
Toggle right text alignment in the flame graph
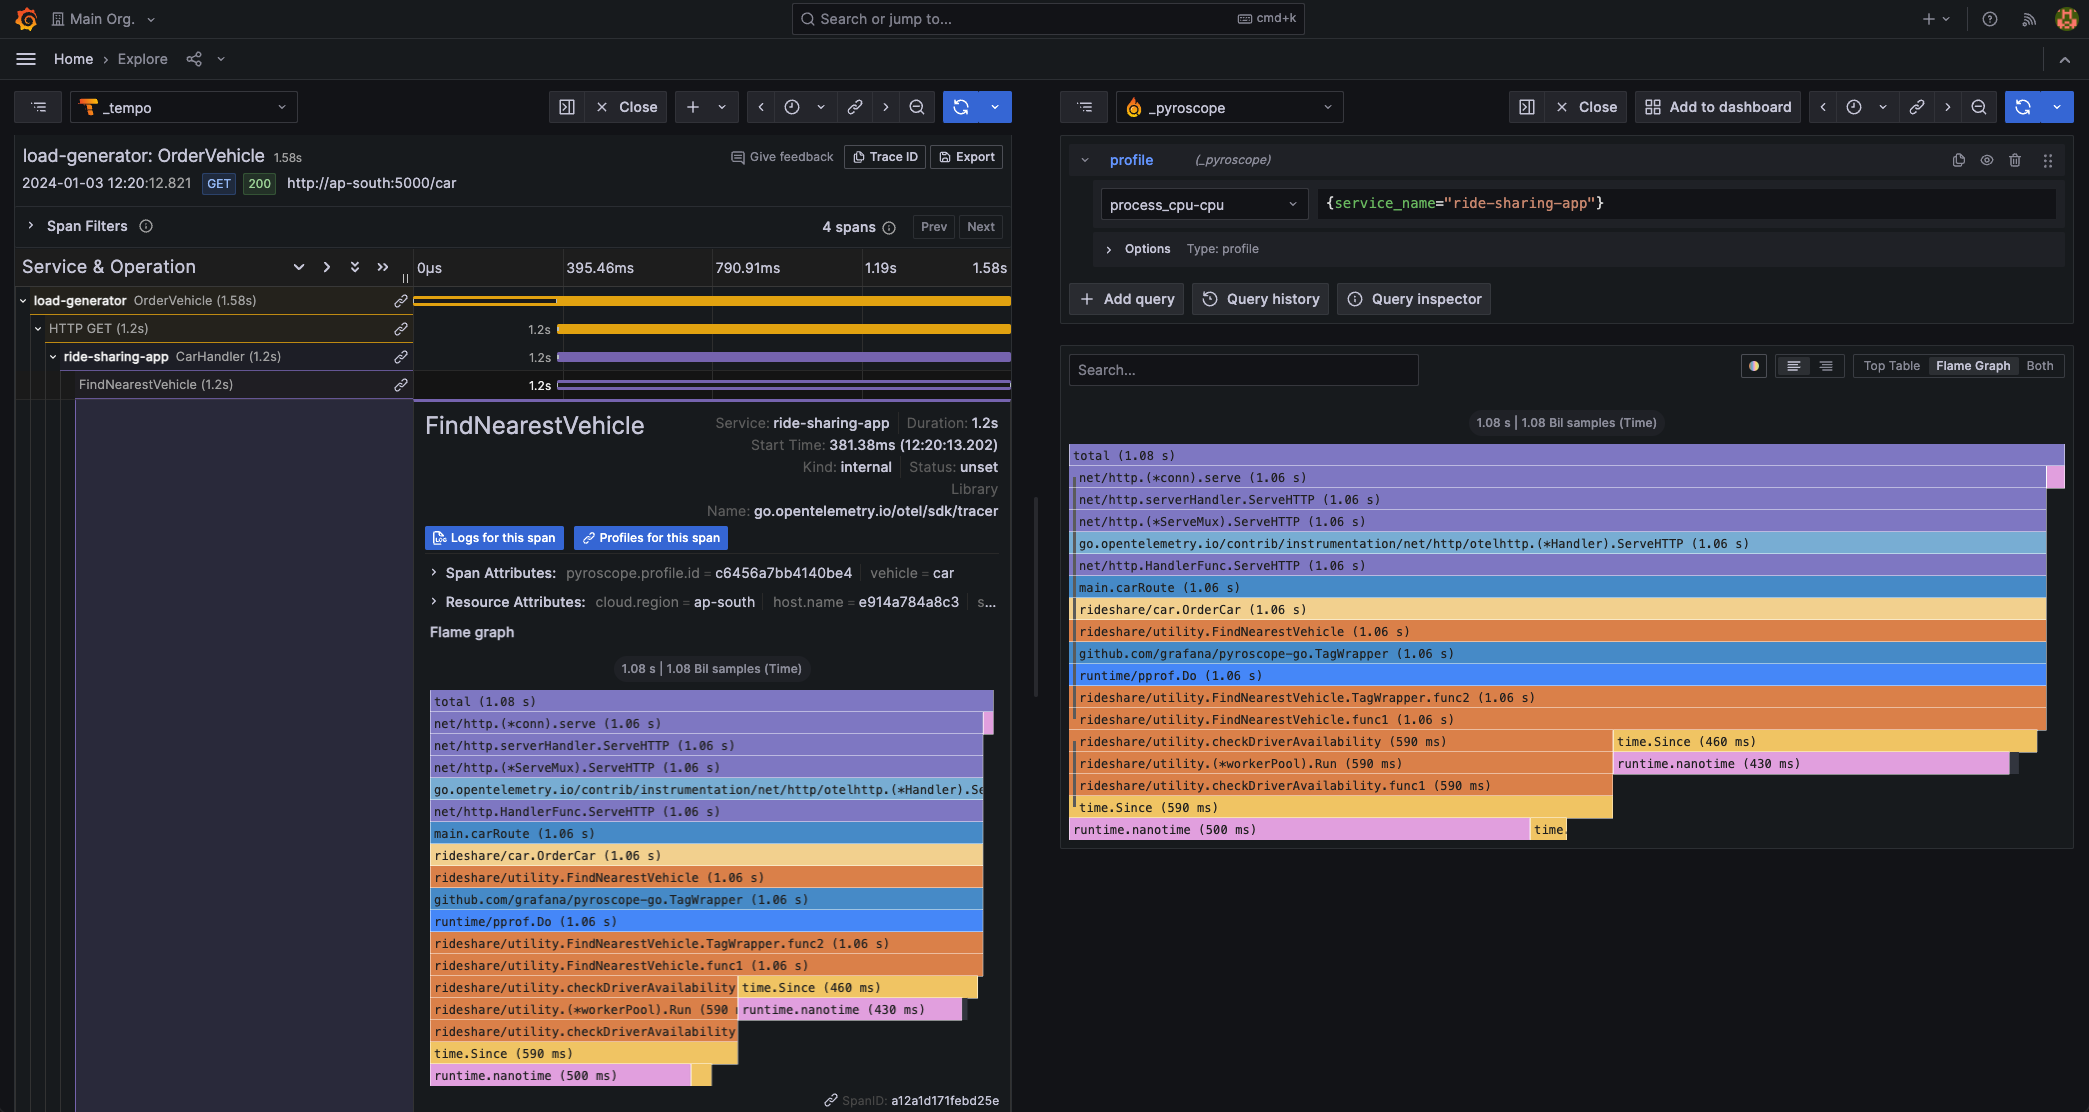point(1826,365)
